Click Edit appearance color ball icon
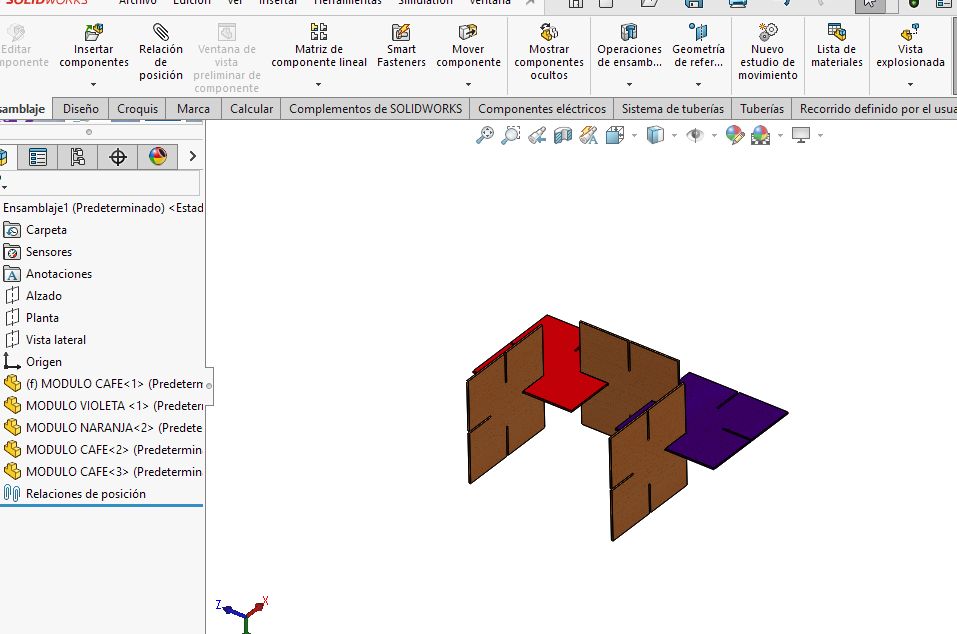 click(735, 135)
